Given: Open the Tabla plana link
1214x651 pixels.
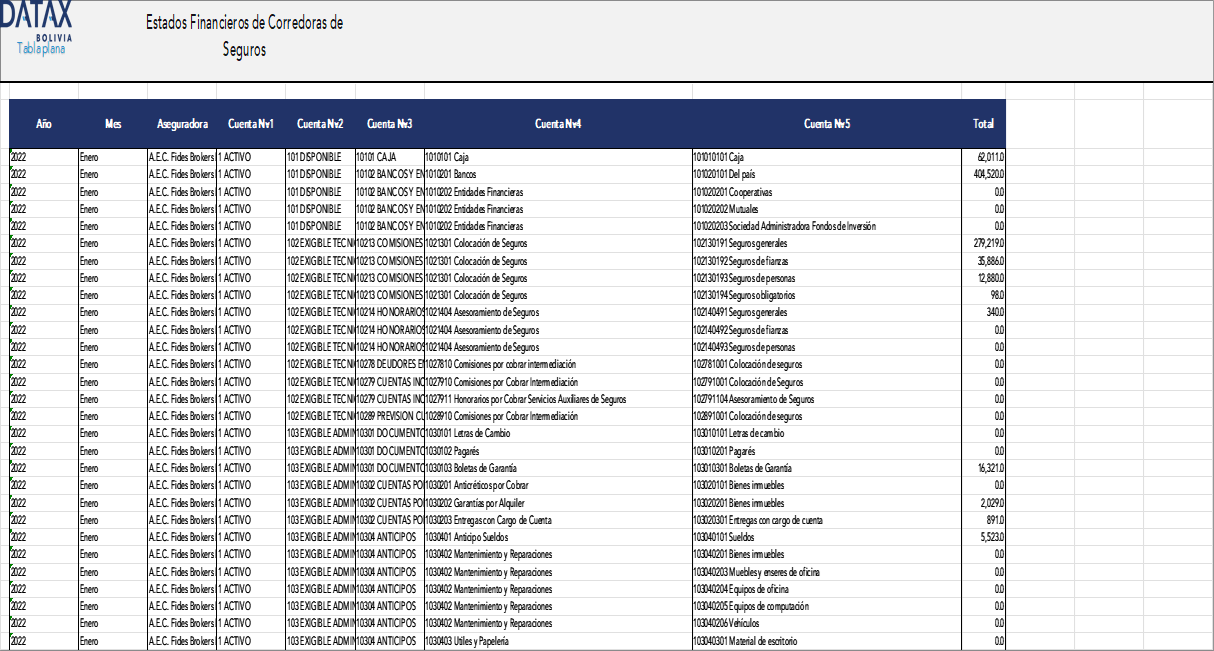Looking at the screenshot, I should (40, 48).
